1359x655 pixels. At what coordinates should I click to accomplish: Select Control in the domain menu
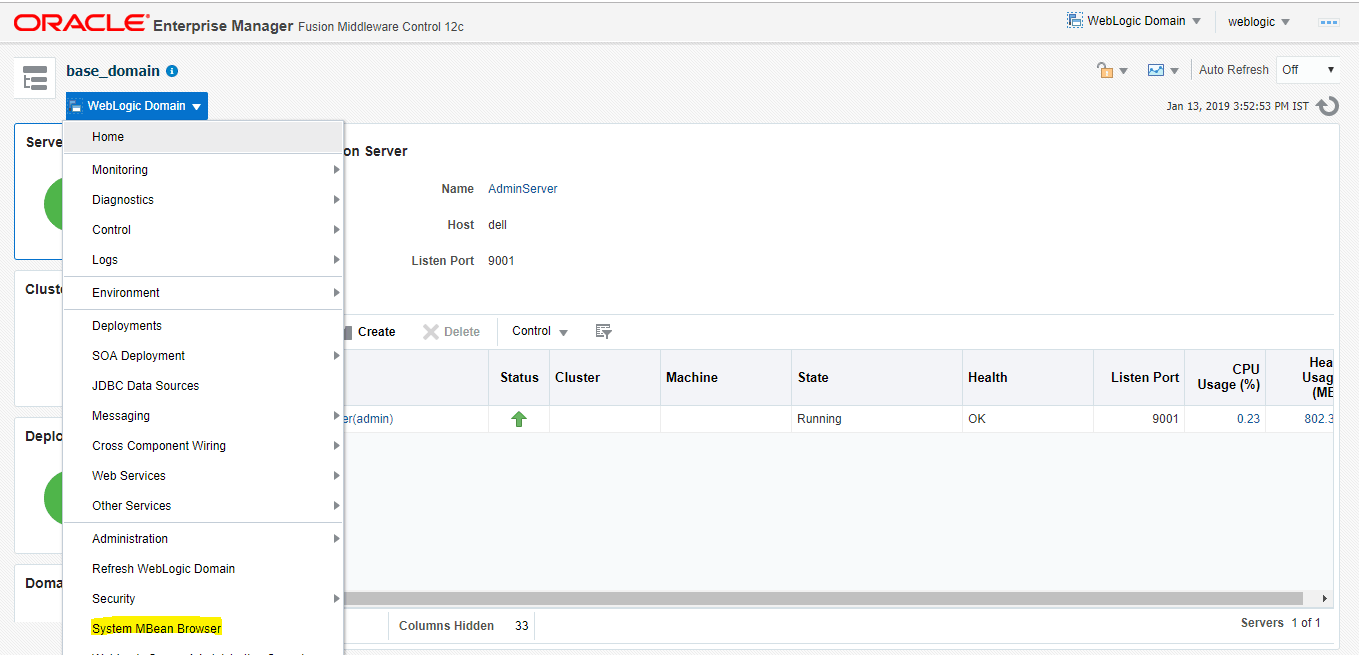point(203,230)
